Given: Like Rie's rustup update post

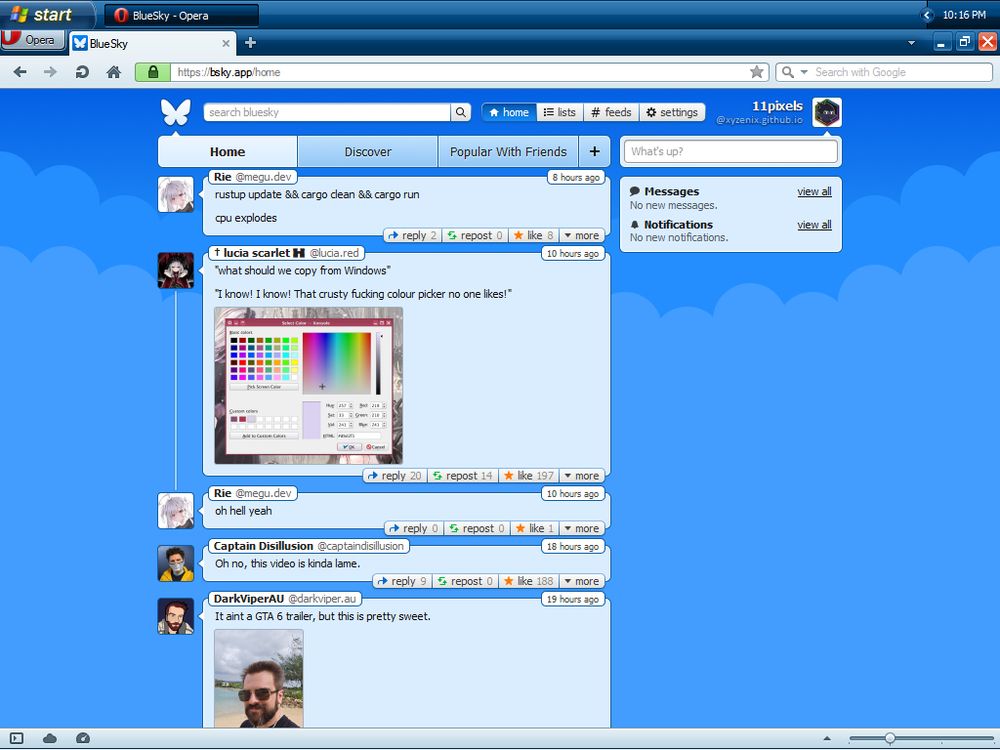Looking at the screenshot, I should pos(534,235).
